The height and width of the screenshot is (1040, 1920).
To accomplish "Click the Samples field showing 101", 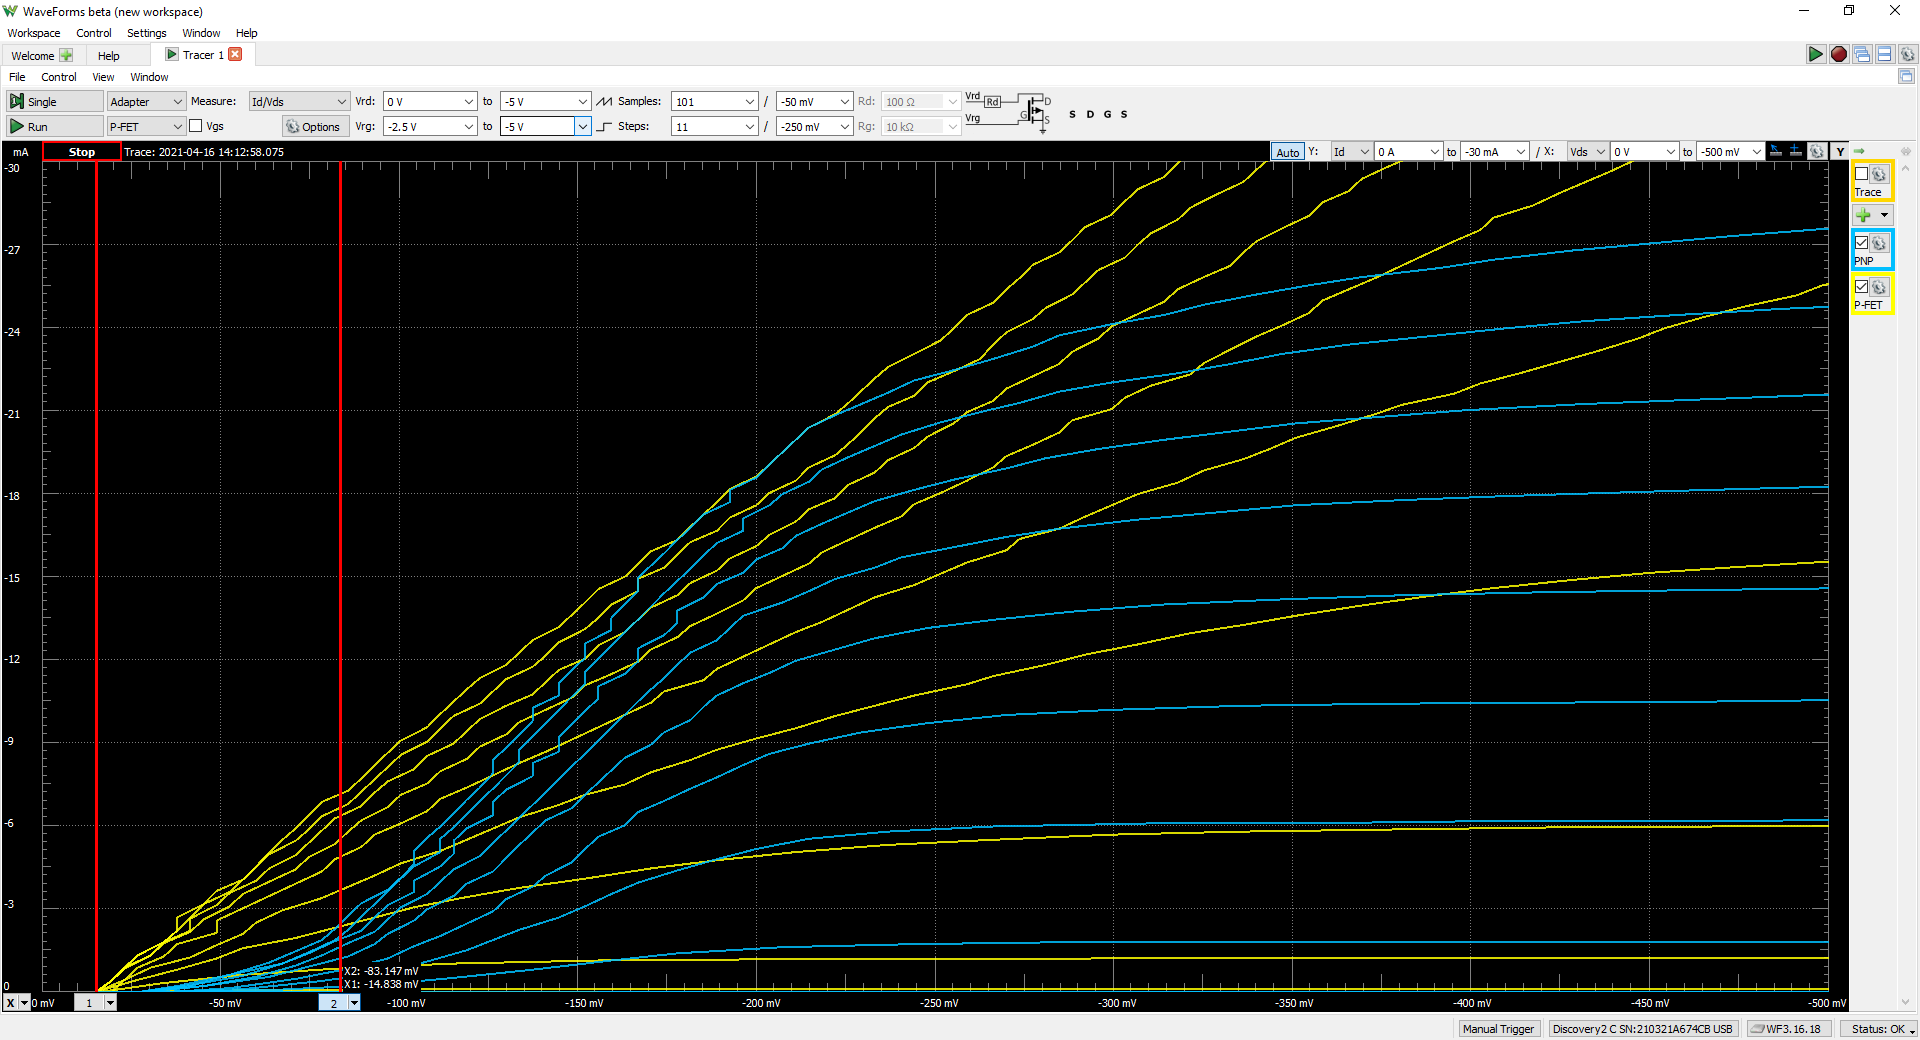I will 714,101.
